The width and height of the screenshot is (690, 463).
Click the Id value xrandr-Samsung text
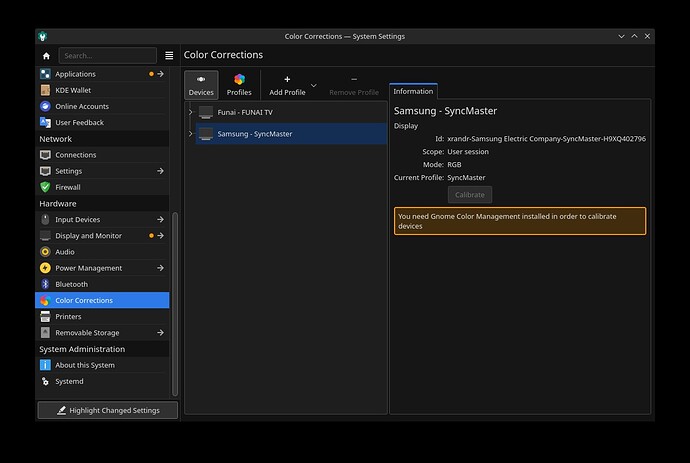click(x=547, y=139)
